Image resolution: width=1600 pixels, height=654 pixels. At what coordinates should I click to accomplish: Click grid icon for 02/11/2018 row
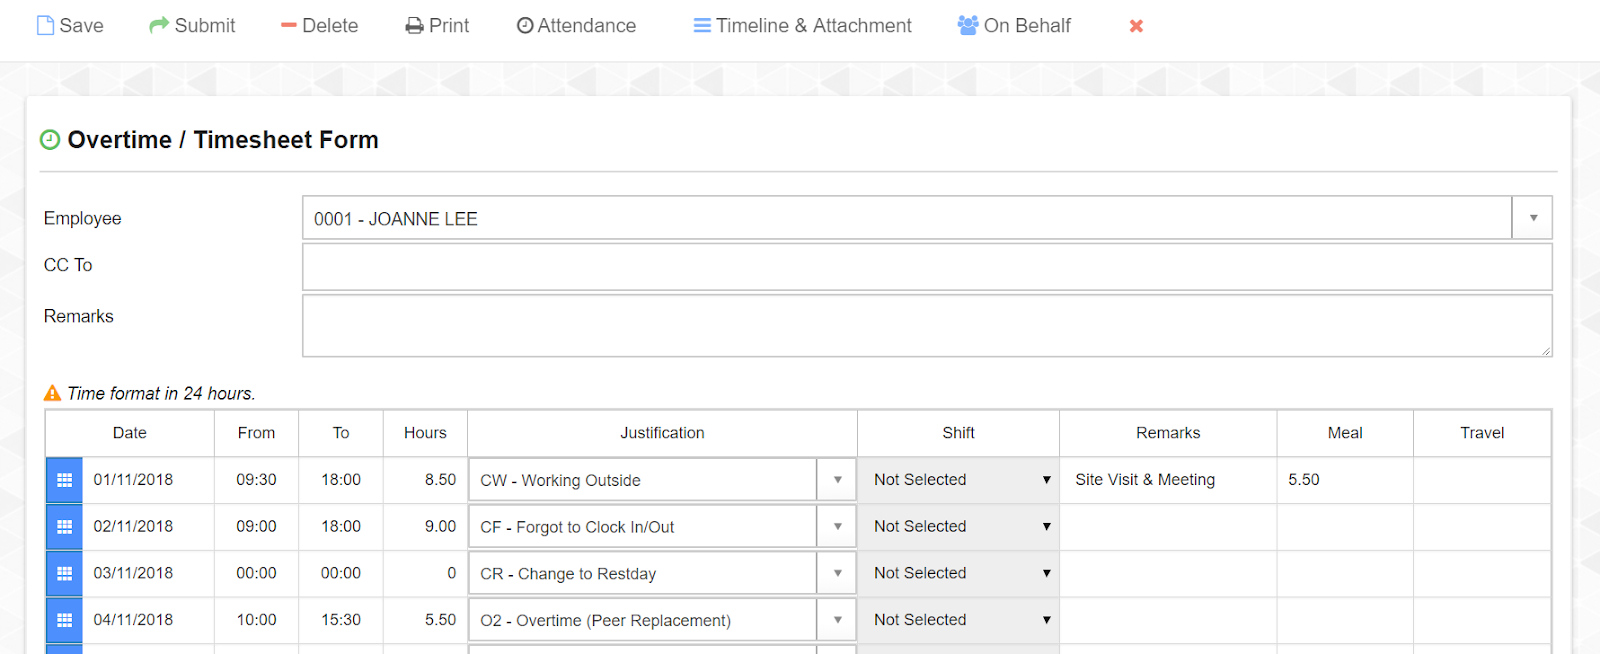pyautogui.click(x=64, y=527)
